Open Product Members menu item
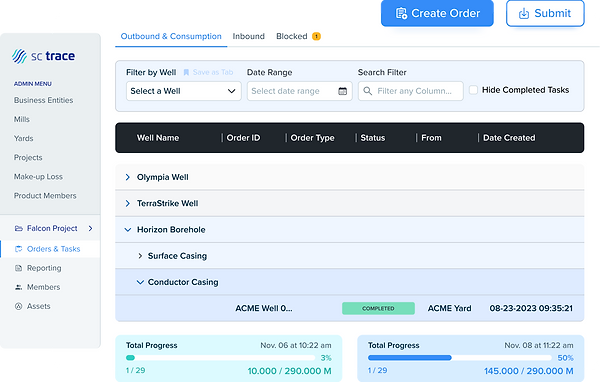600x382 pixels. pos(45,196)
